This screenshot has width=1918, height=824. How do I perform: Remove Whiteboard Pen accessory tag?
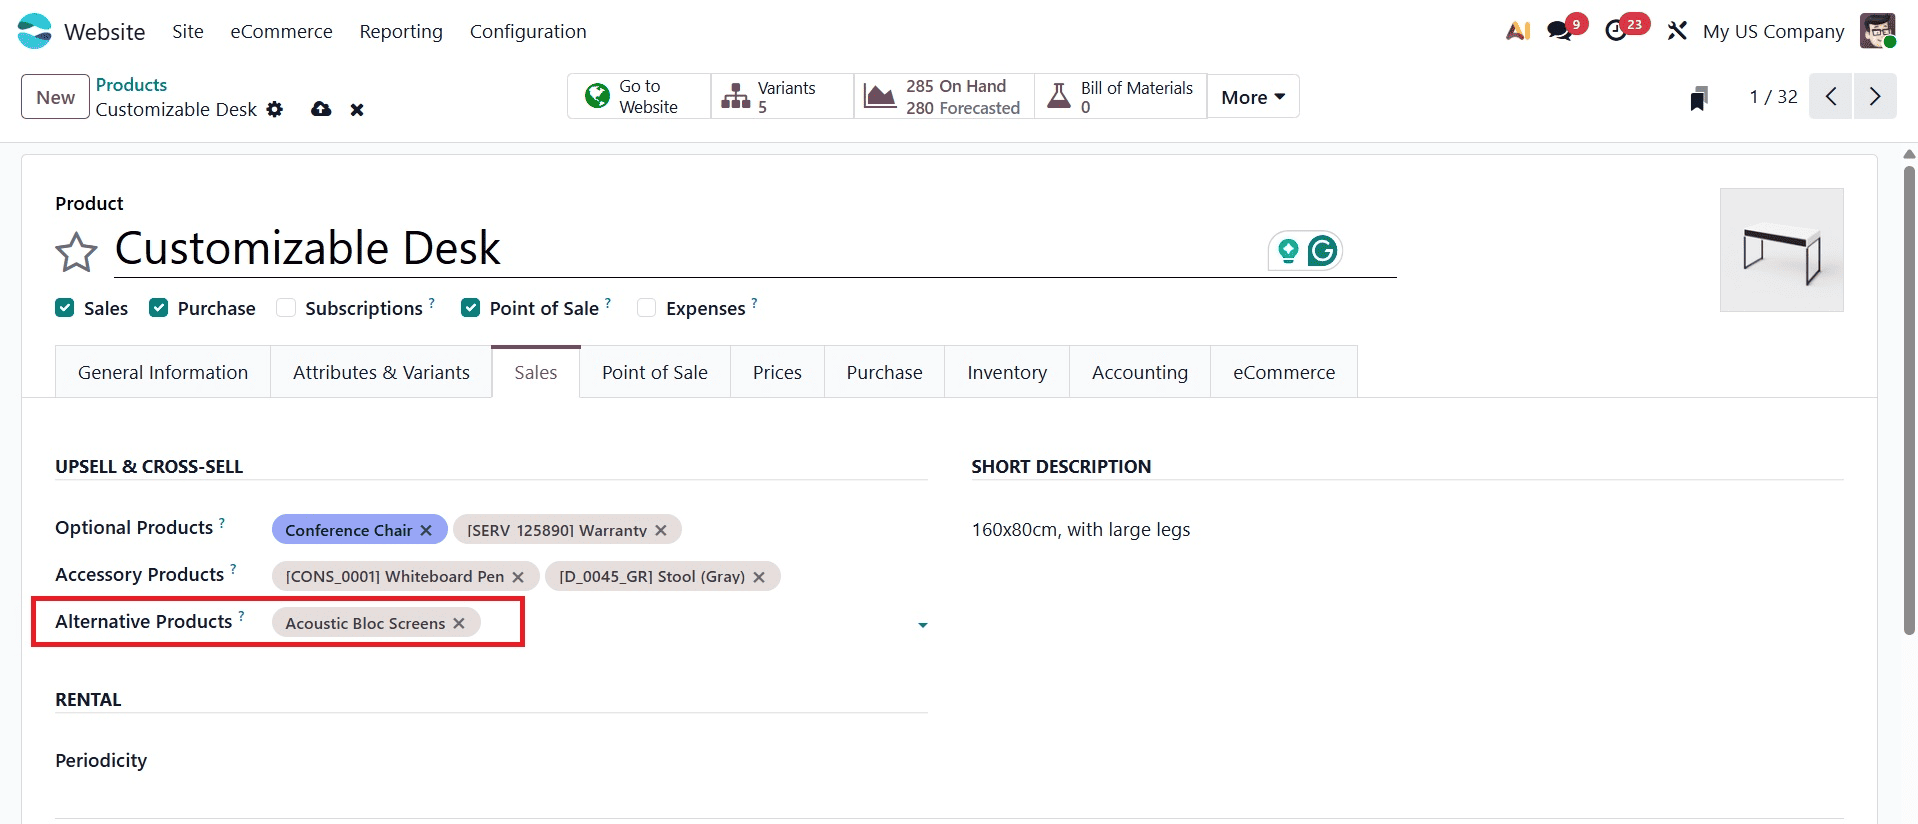(x=518, y=577)
